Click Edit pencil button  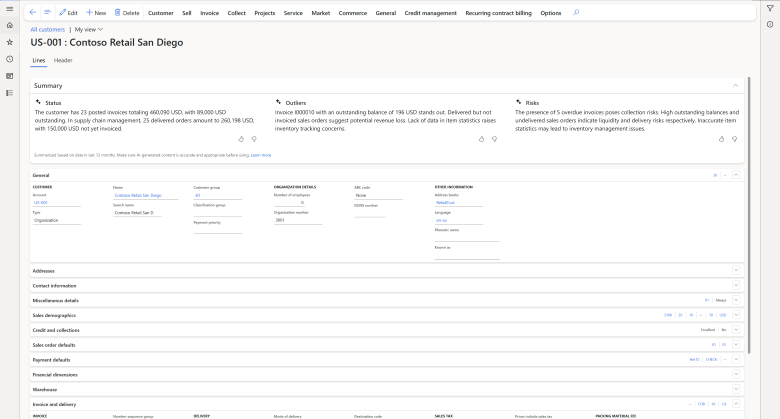68,13
